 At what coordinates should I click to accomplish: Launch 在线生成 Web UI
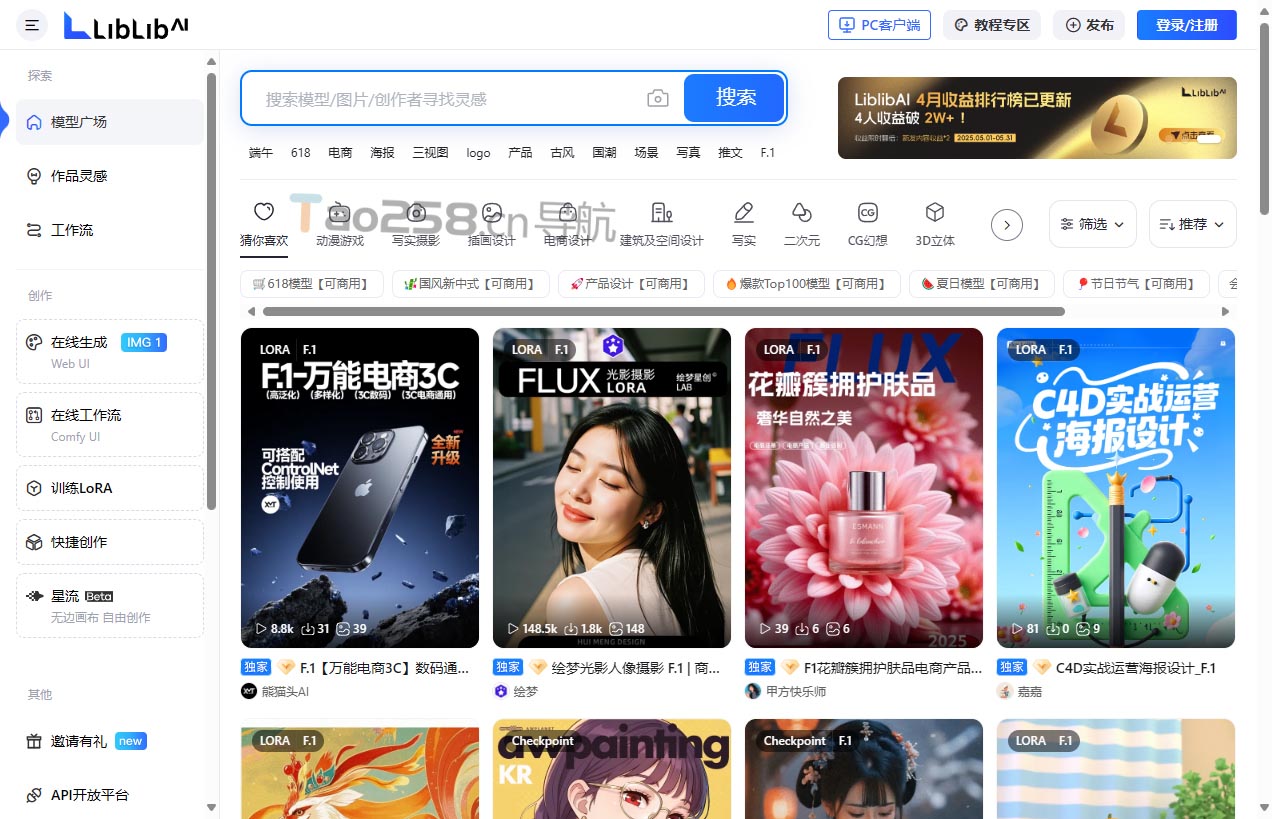(110, 351)
